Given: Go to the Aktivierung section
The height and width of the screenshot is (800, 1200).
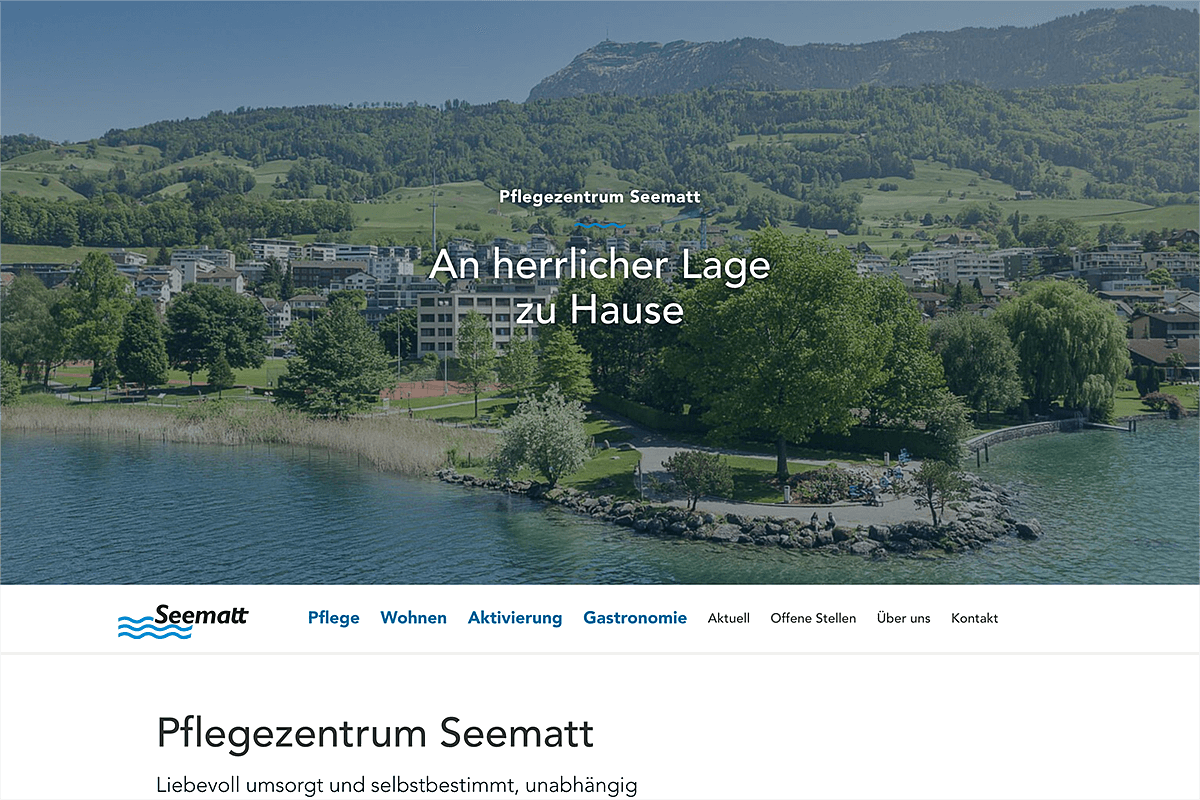Looking at the screenshot, I should [x=515, y=618].
